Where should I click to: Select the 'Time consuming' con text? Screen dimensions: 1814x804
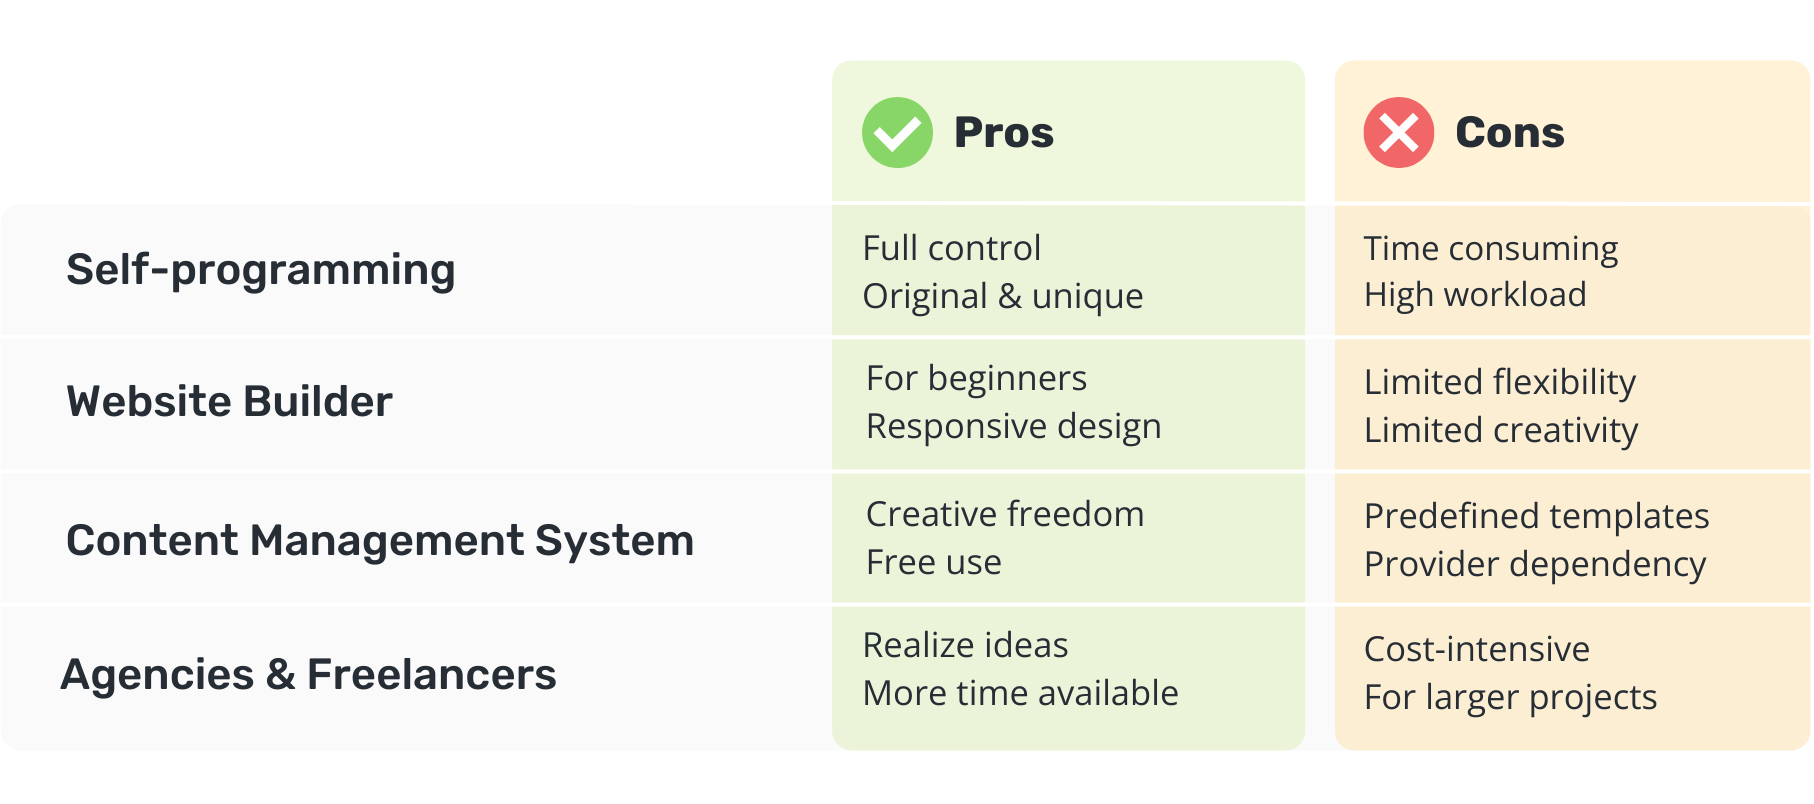pos(1490,249)
